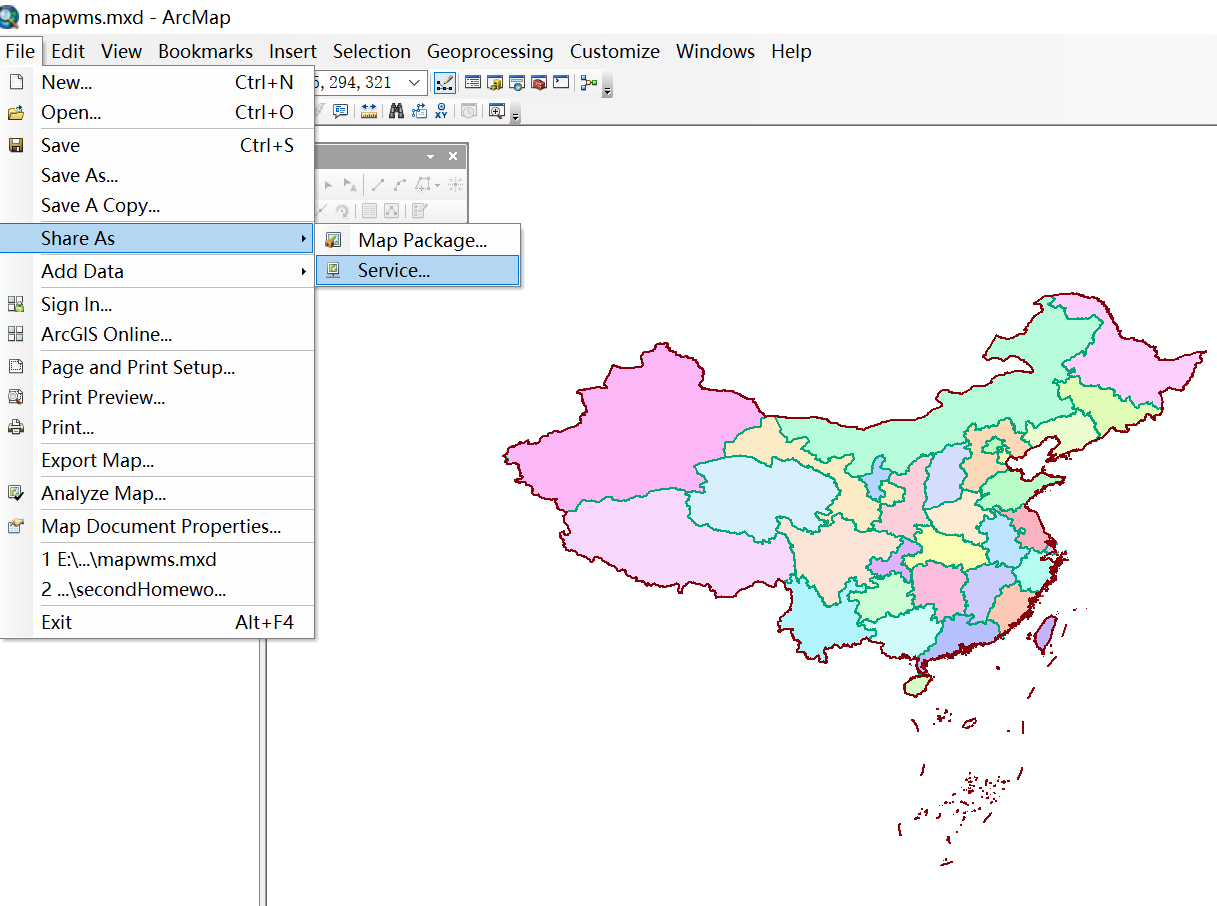Open the Catalog window icon
The image size is (1217, 906).
click(495, 83)
